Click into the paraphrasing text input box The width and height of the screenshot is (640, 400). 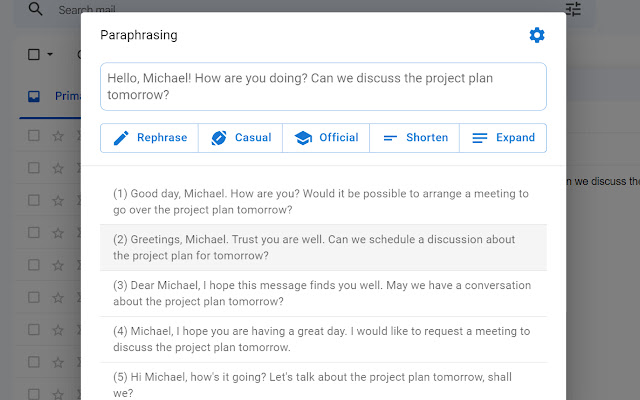click(x=323, y=87)
